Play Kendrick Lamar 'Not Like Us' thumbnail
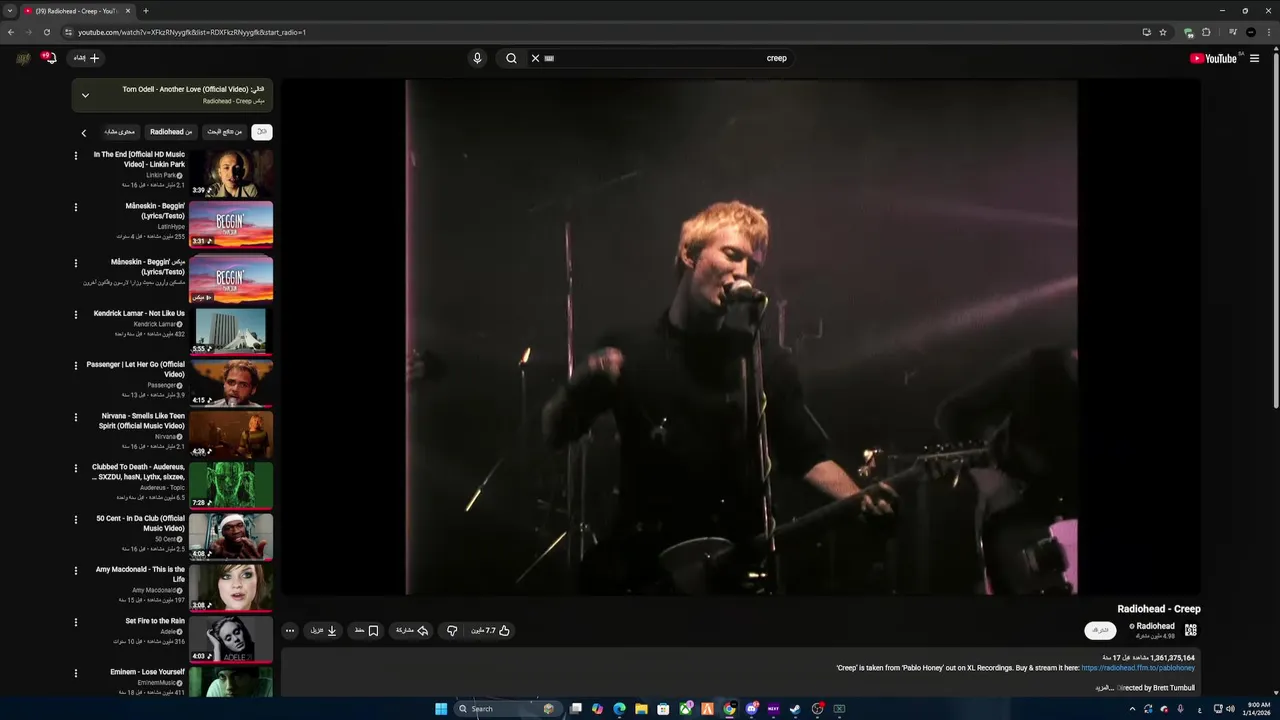1280x720 pixels. [x=231, y=331]
